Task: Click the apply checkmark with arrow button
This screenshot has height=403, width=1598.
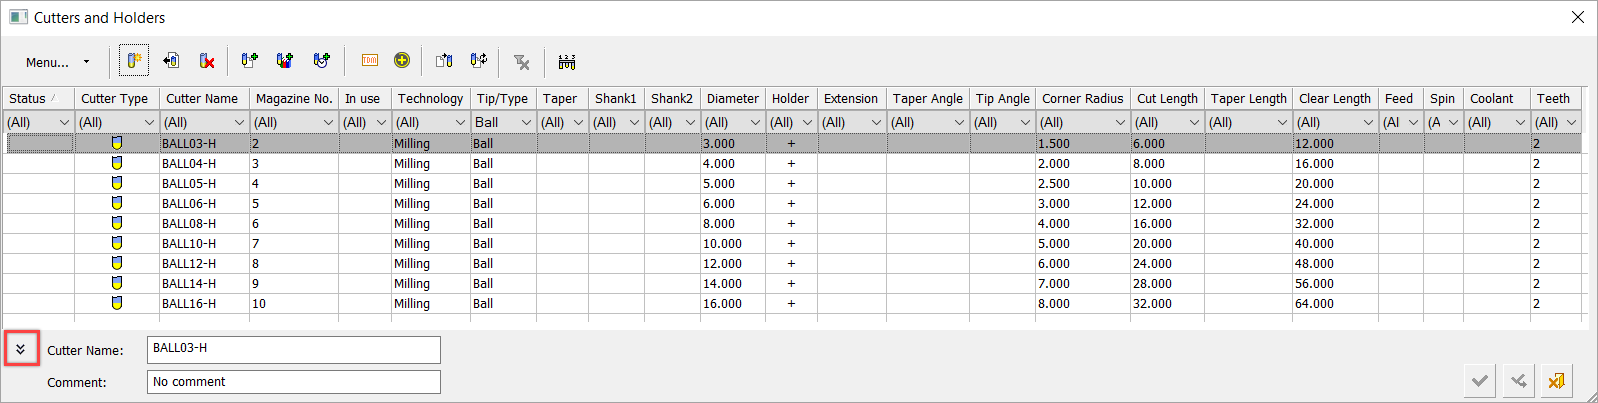Action: pos(1518,381)
